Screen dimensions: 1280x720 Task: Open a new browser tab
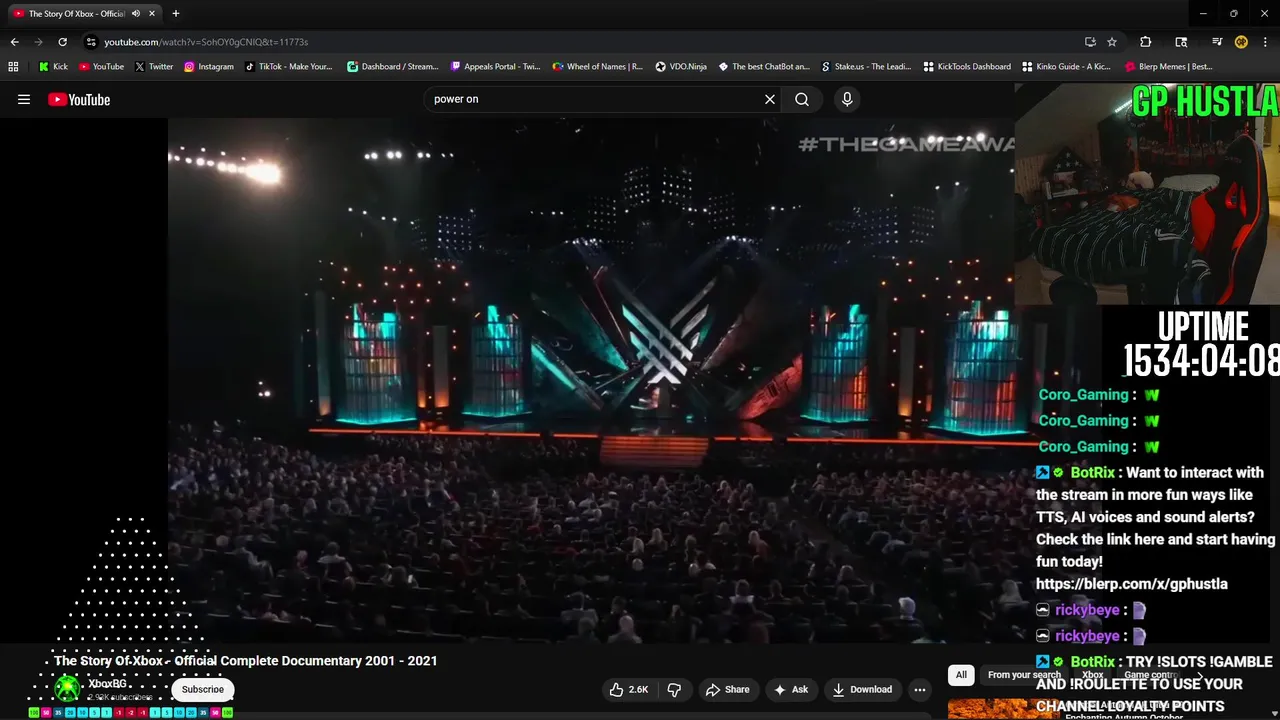(176, 14)
